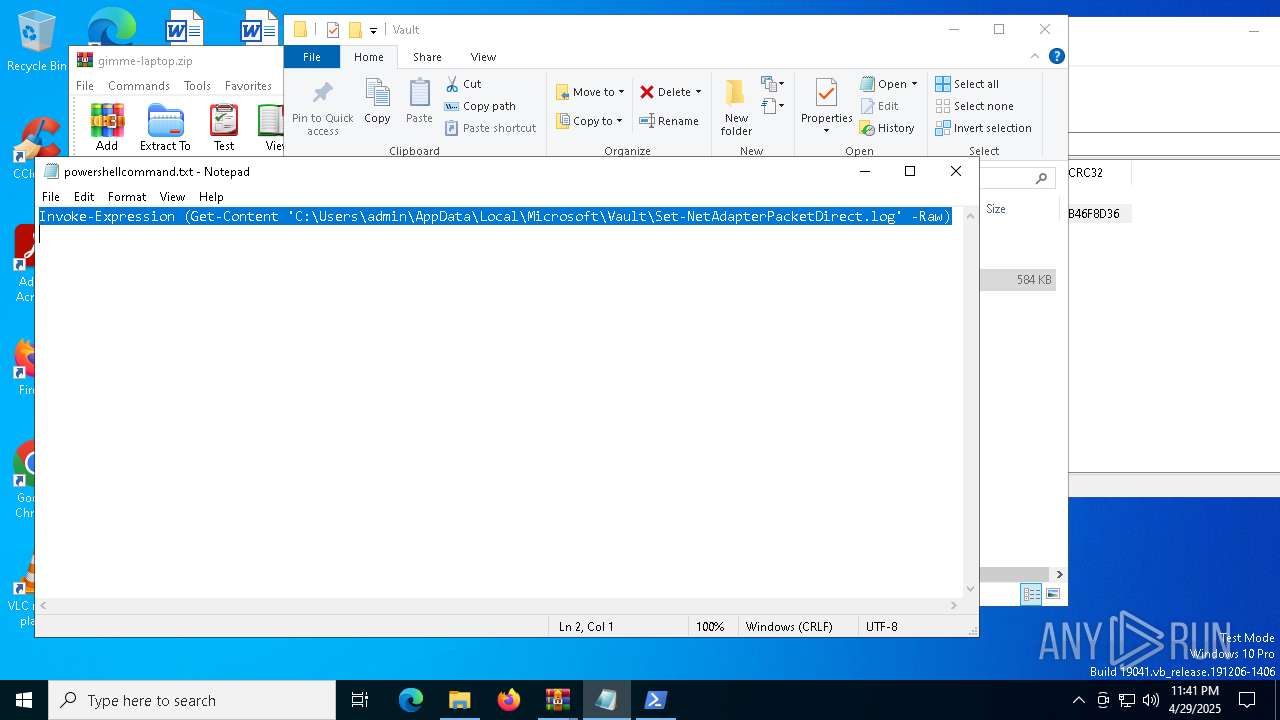
Task: Click Select all in ribbon
Action: 967,84
